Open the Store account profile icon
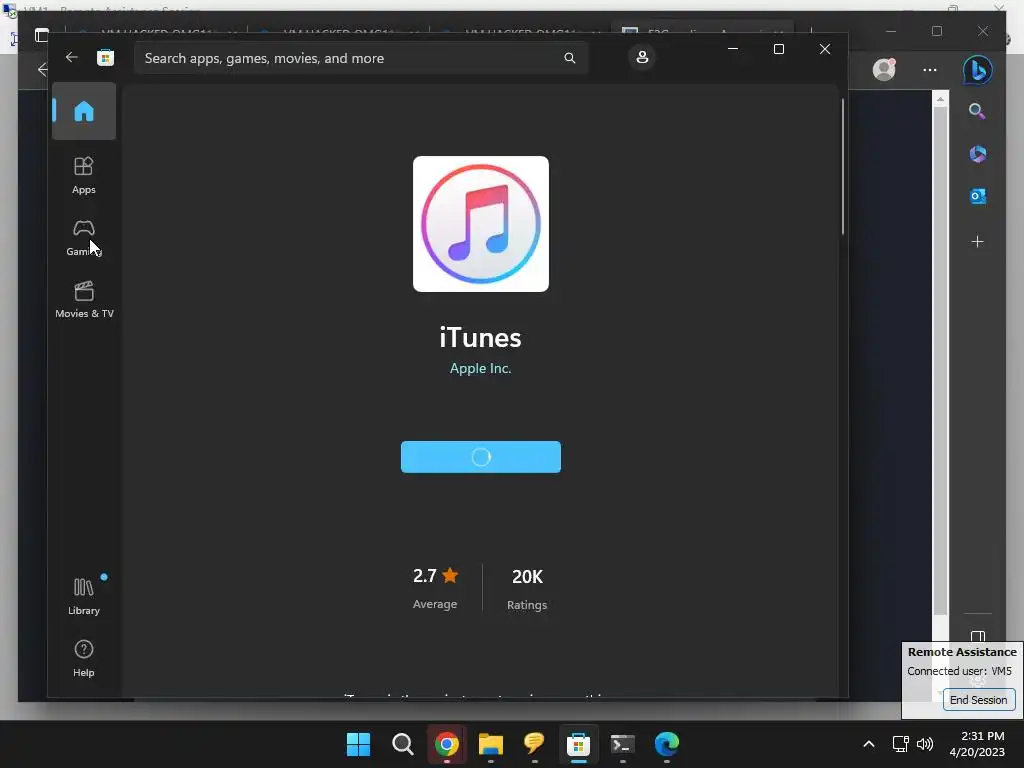Screen dimensions: 1024x768 642,57
